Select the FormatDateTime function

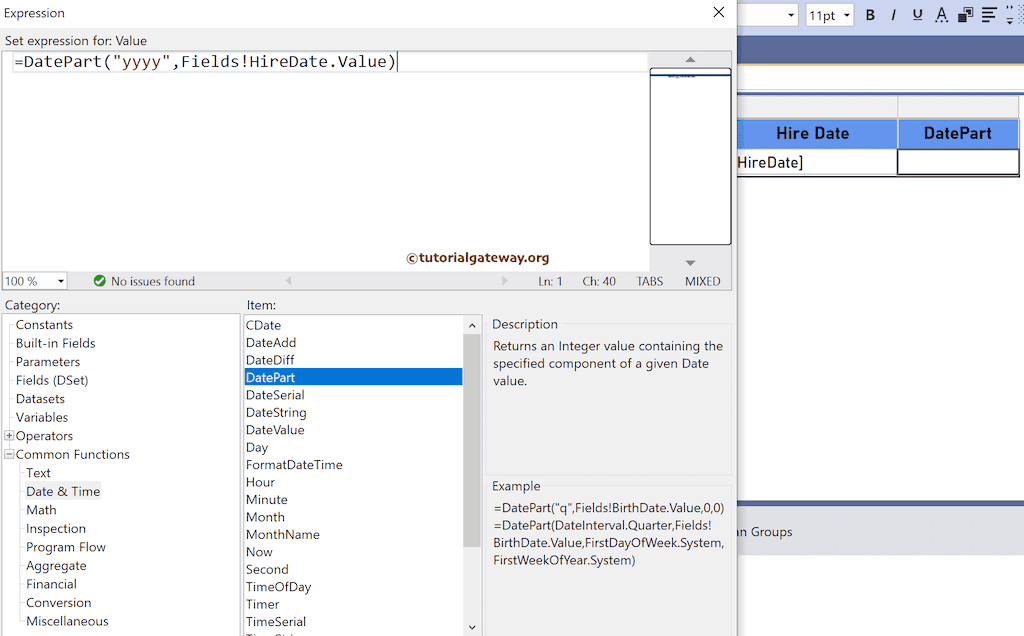pos(294,464)
